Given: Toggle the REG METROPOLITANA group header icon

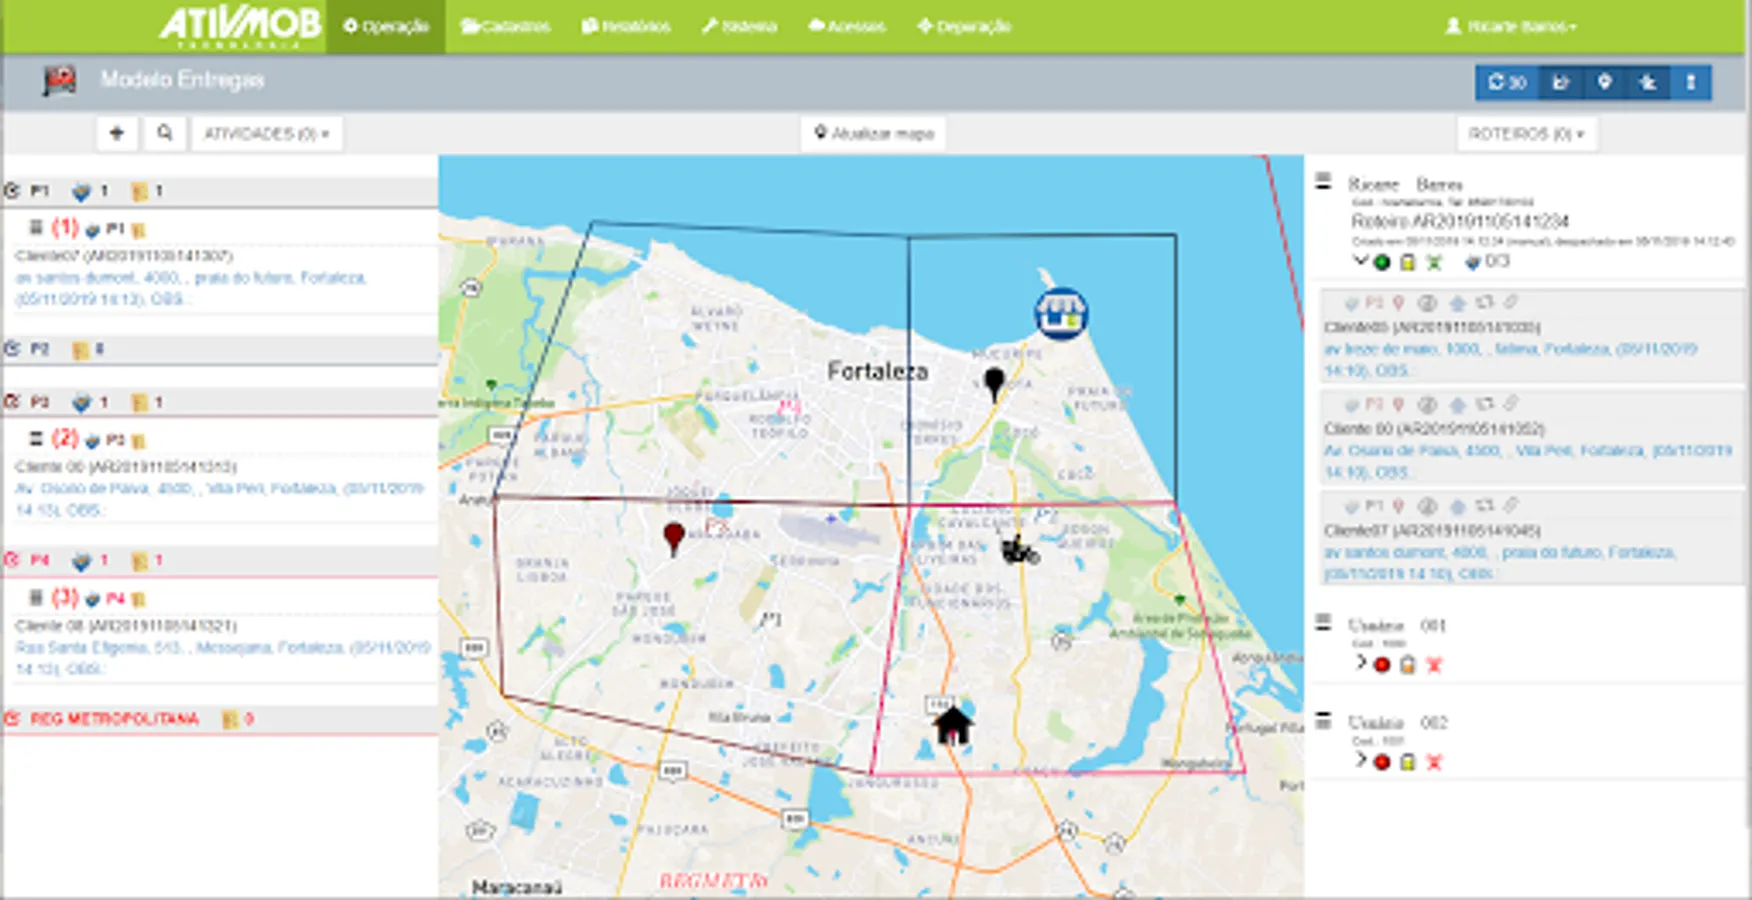Looking at the screenshot, I should [12, 719].
